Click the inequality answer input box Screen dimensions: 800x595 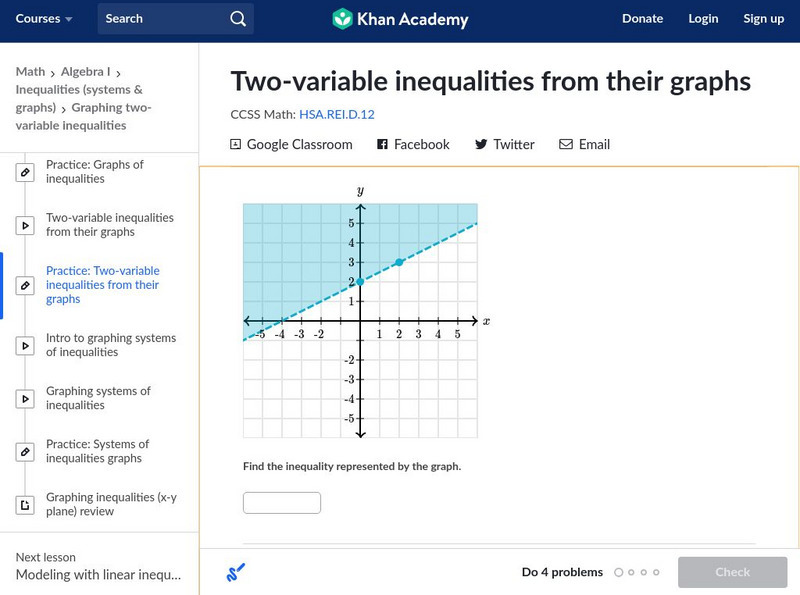pos(282,503)
